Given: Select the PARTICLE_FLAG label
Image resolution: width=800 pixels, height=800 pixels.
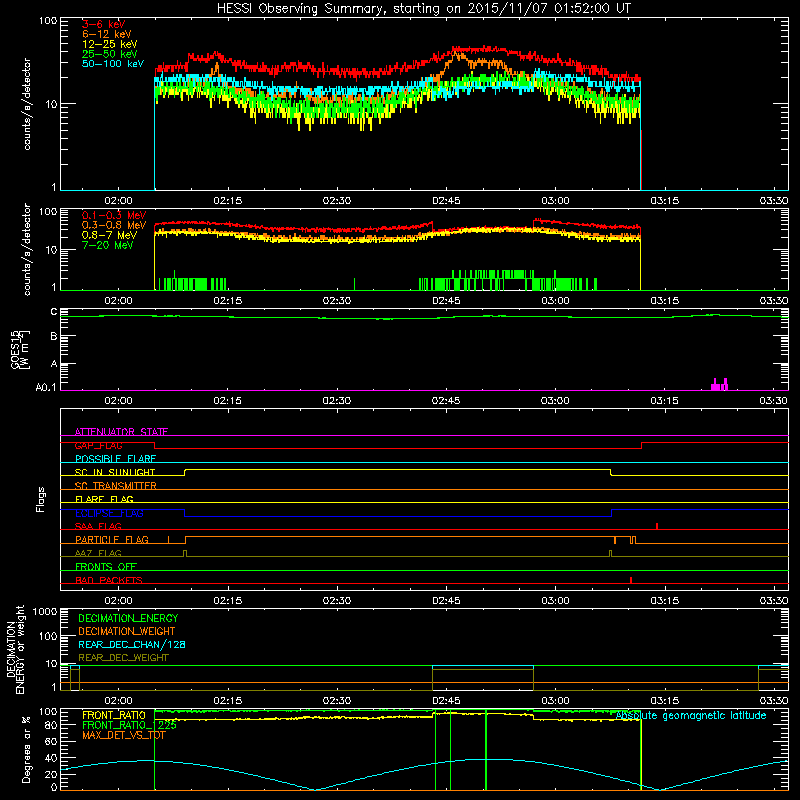Looking at the screenshot, I should pyautogui.click(x=112, y=540).
